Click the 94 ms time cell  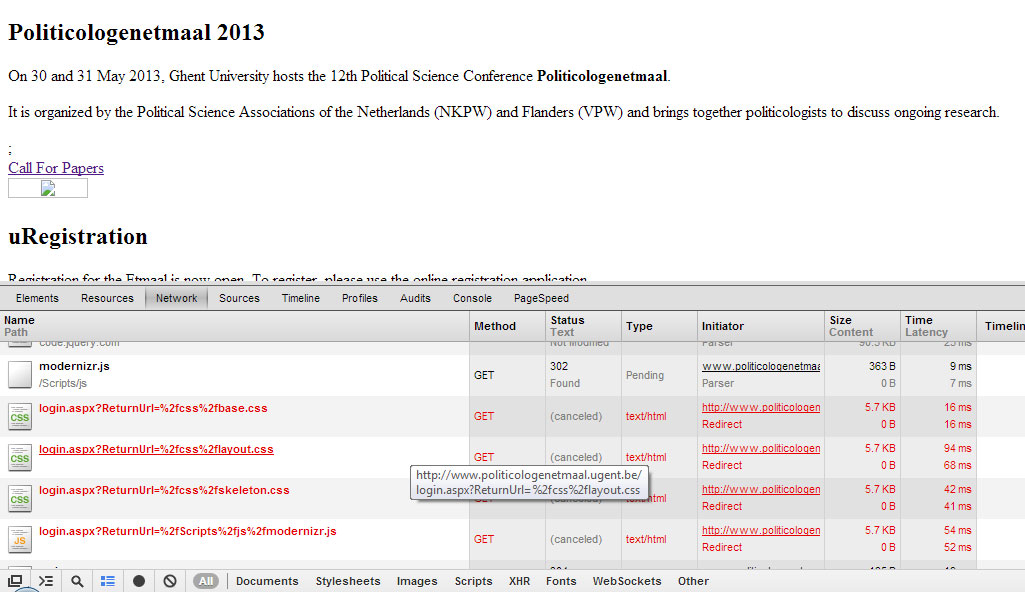pyautogui.click(x=958, y=448)
